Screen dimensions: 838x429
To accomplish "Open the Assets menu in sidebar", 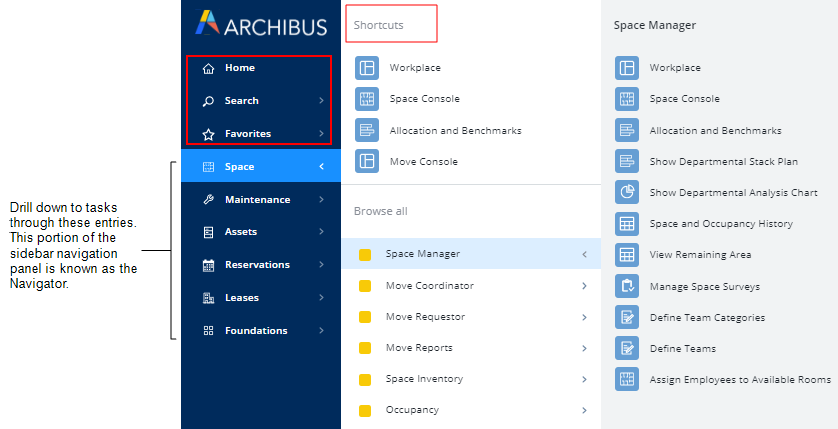I will [x=241, y=232].
